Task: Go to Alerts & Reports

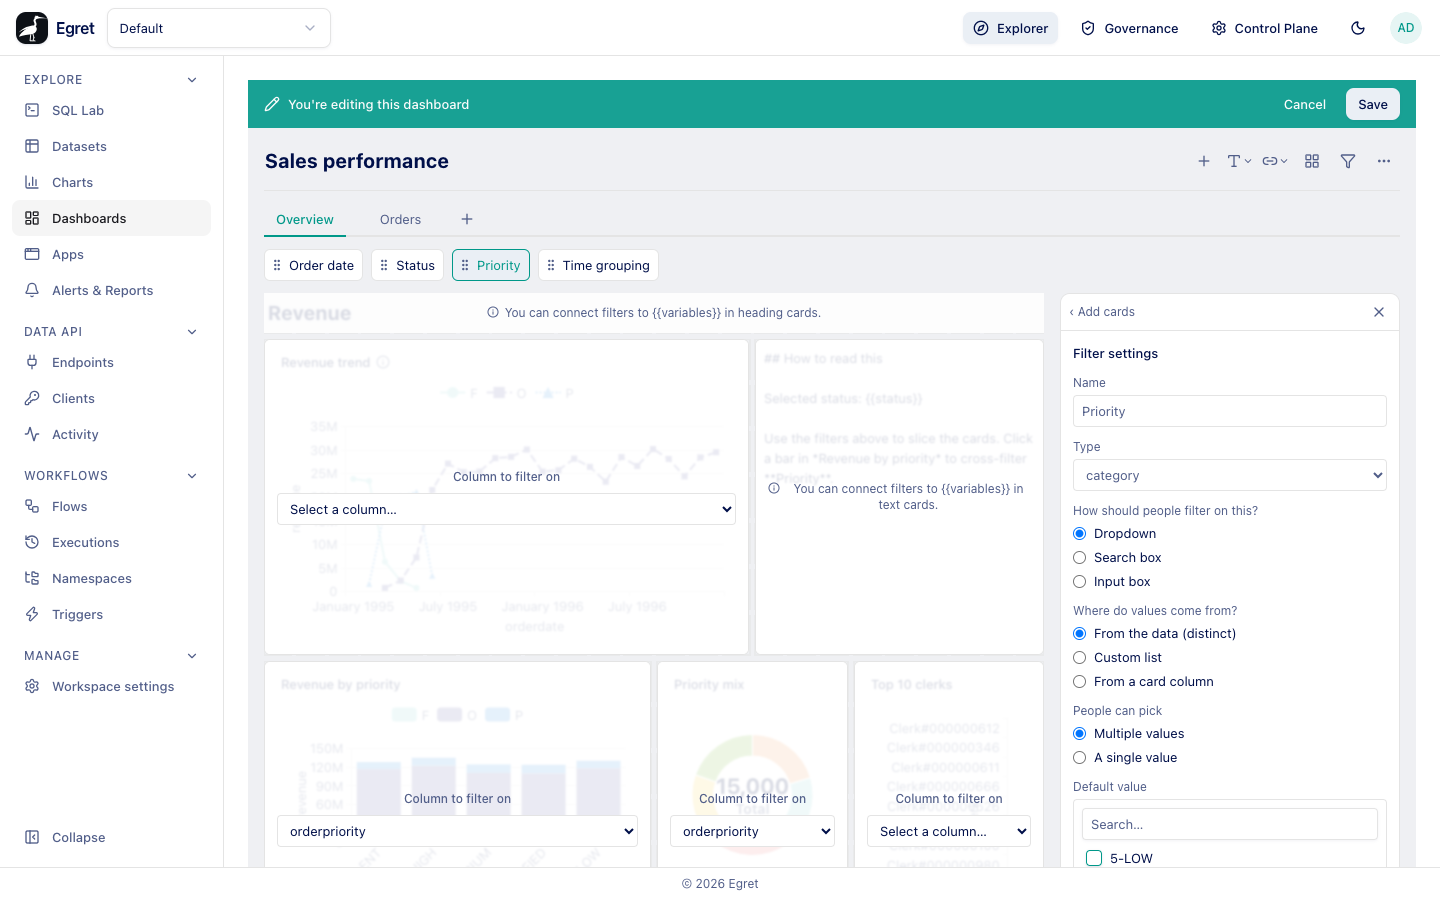Action: (x=111, y=290)
